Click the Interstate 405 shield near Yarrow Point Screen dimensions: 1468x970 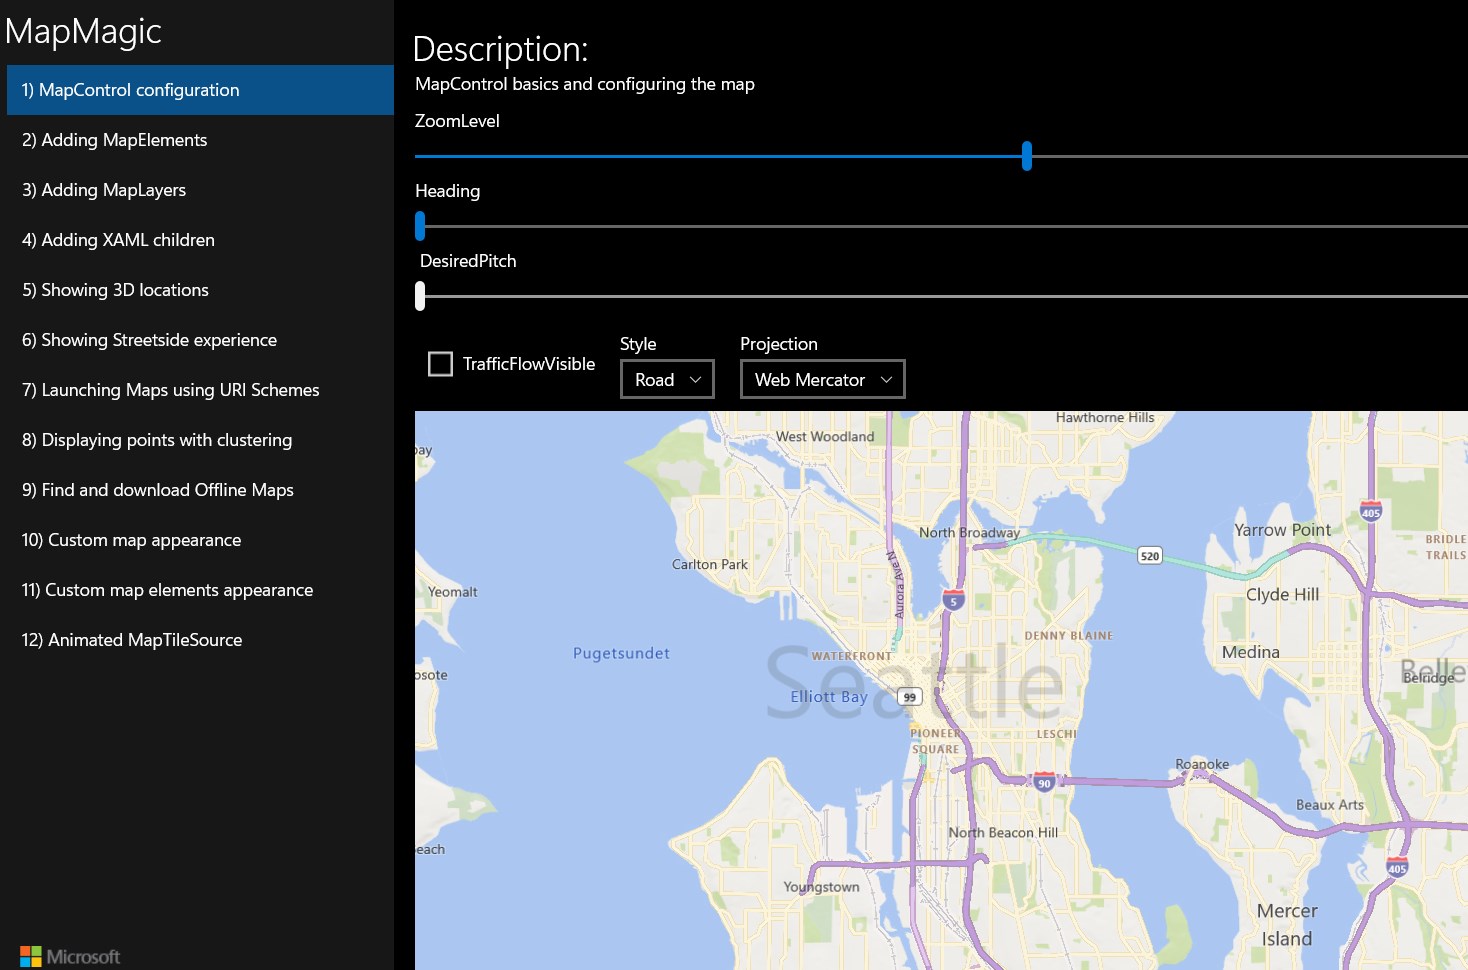pos(1371,511)
